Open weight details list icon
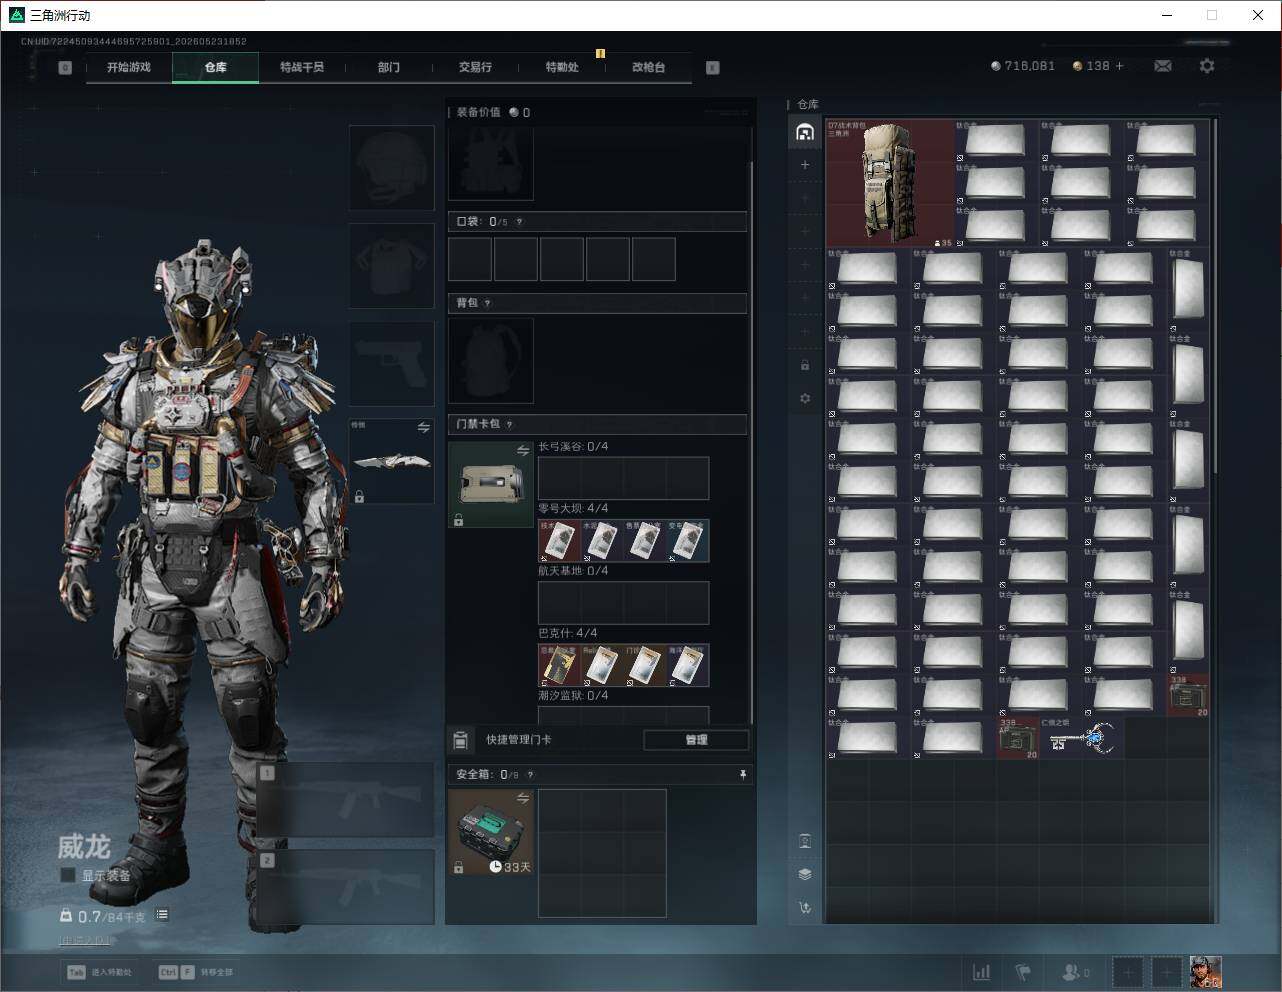1282x992 pixels. pyautogui.click(x=162, y=915)
